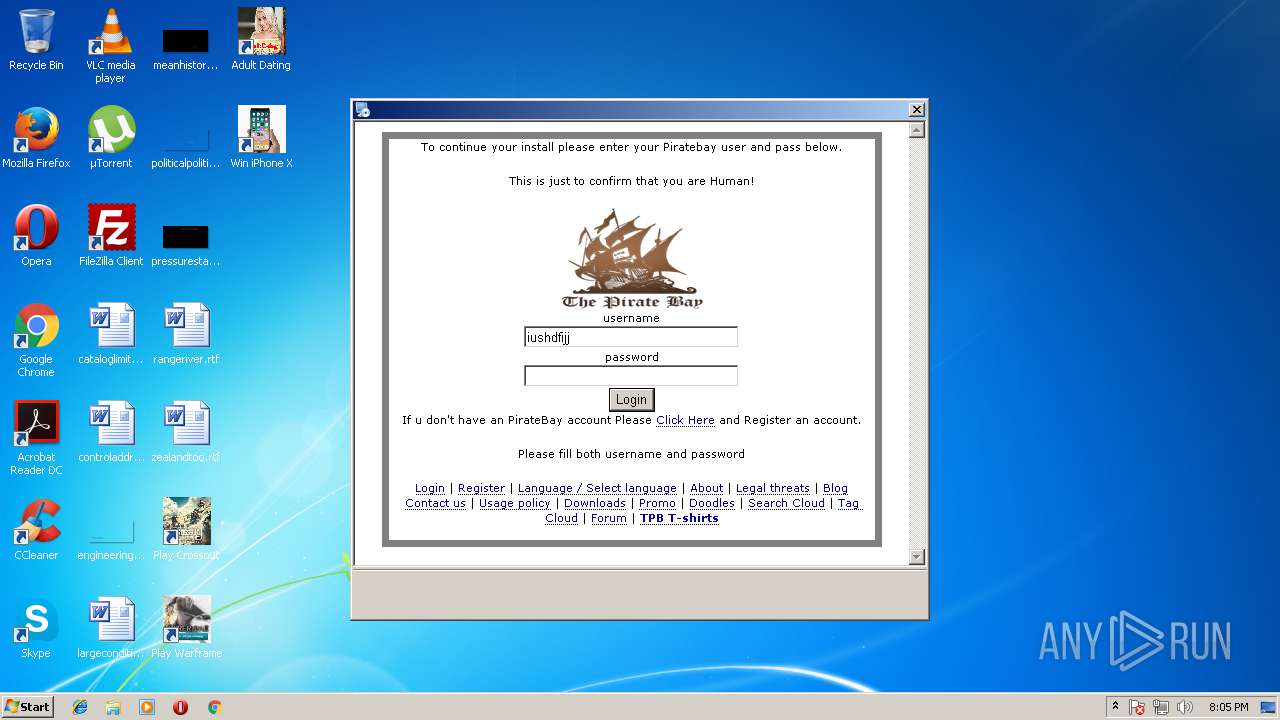Open the volume control tray icon
The height and width of the screenshot is (720, 1280).
[1185, 707]
